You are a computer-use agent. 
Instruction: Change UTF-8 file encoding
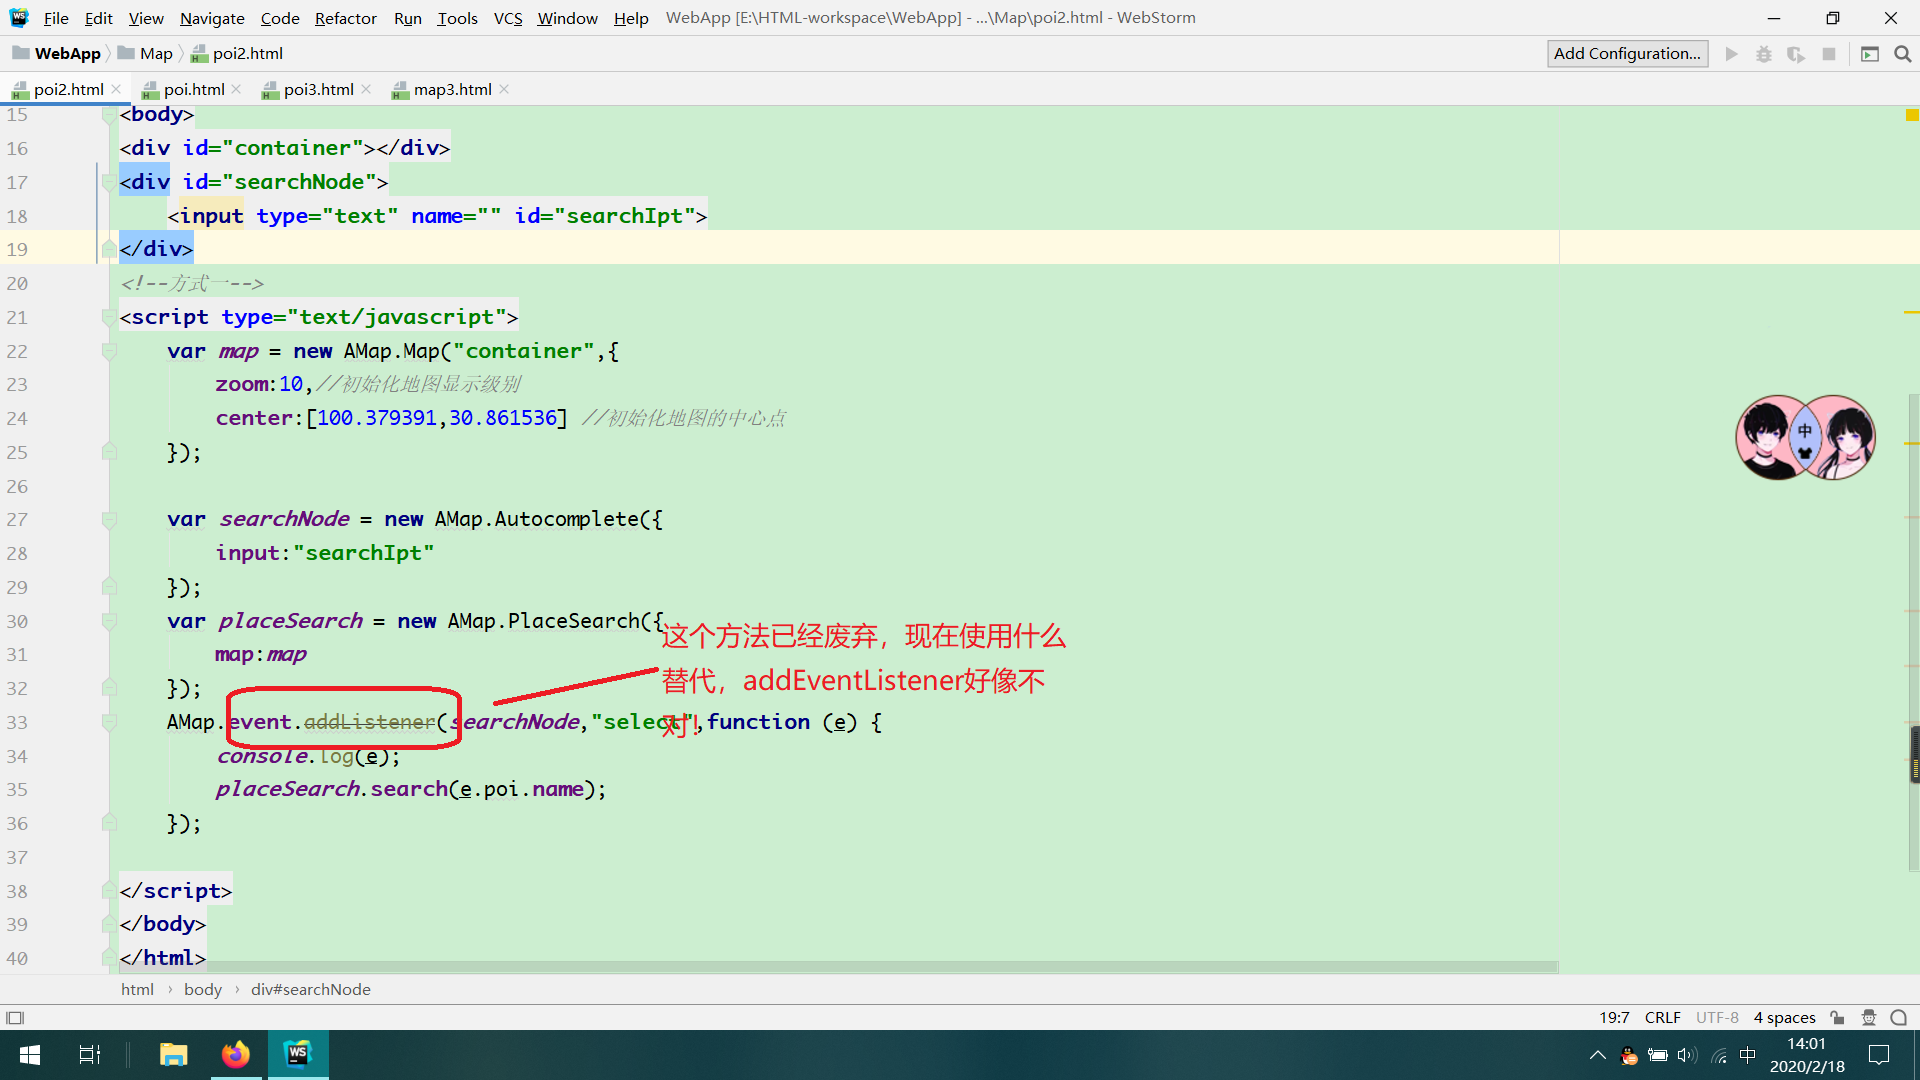tap(1717, 1018)
